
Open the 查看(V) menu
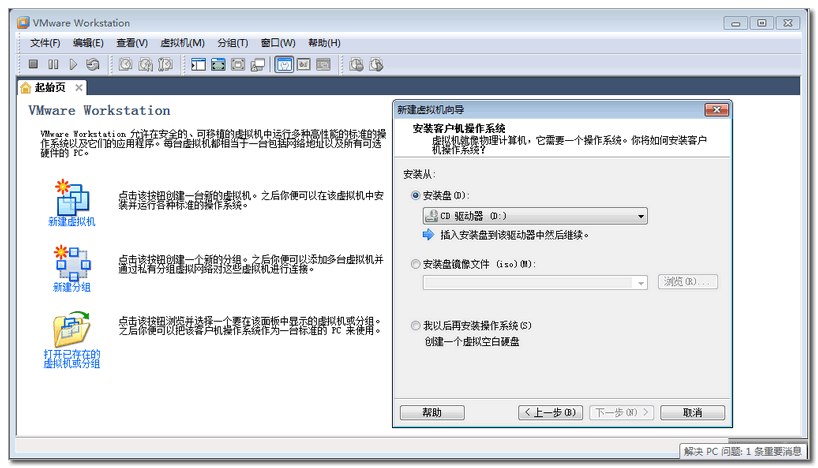pos(132,43)
